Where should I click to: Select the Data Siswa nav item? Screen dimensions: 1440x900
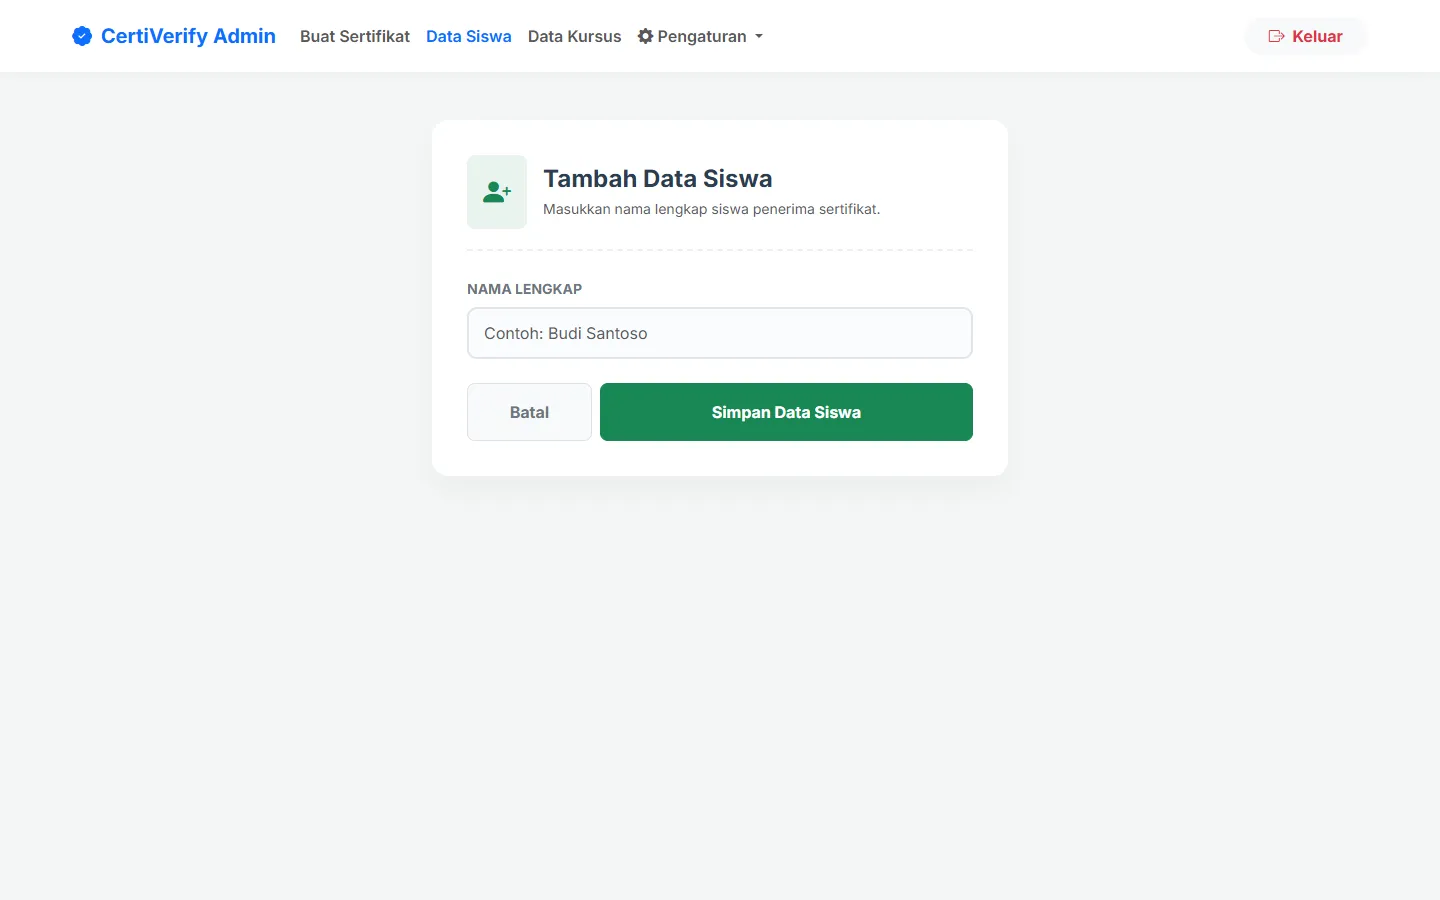(x=468, y=36)
